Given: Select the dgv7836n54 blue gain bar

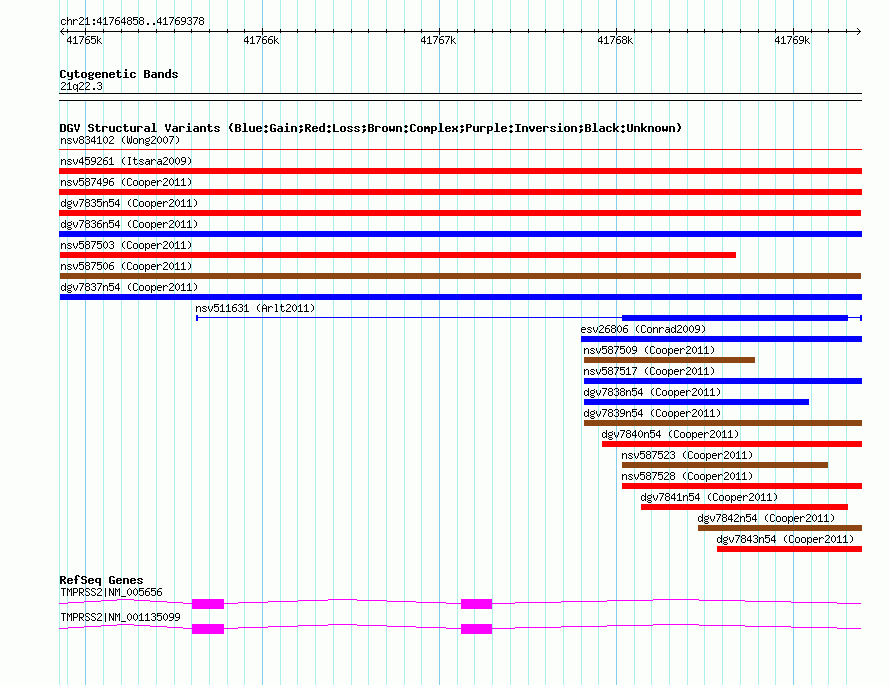Looking at the screenshot, I should pyautogui.click(x=460, y=234).
